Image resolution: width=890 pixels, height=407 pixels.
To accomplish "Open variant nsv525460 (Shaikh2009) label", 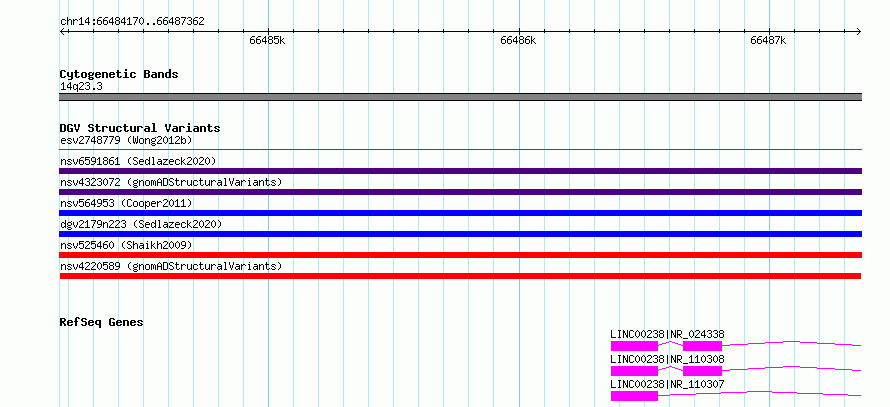I will [126, 245].
